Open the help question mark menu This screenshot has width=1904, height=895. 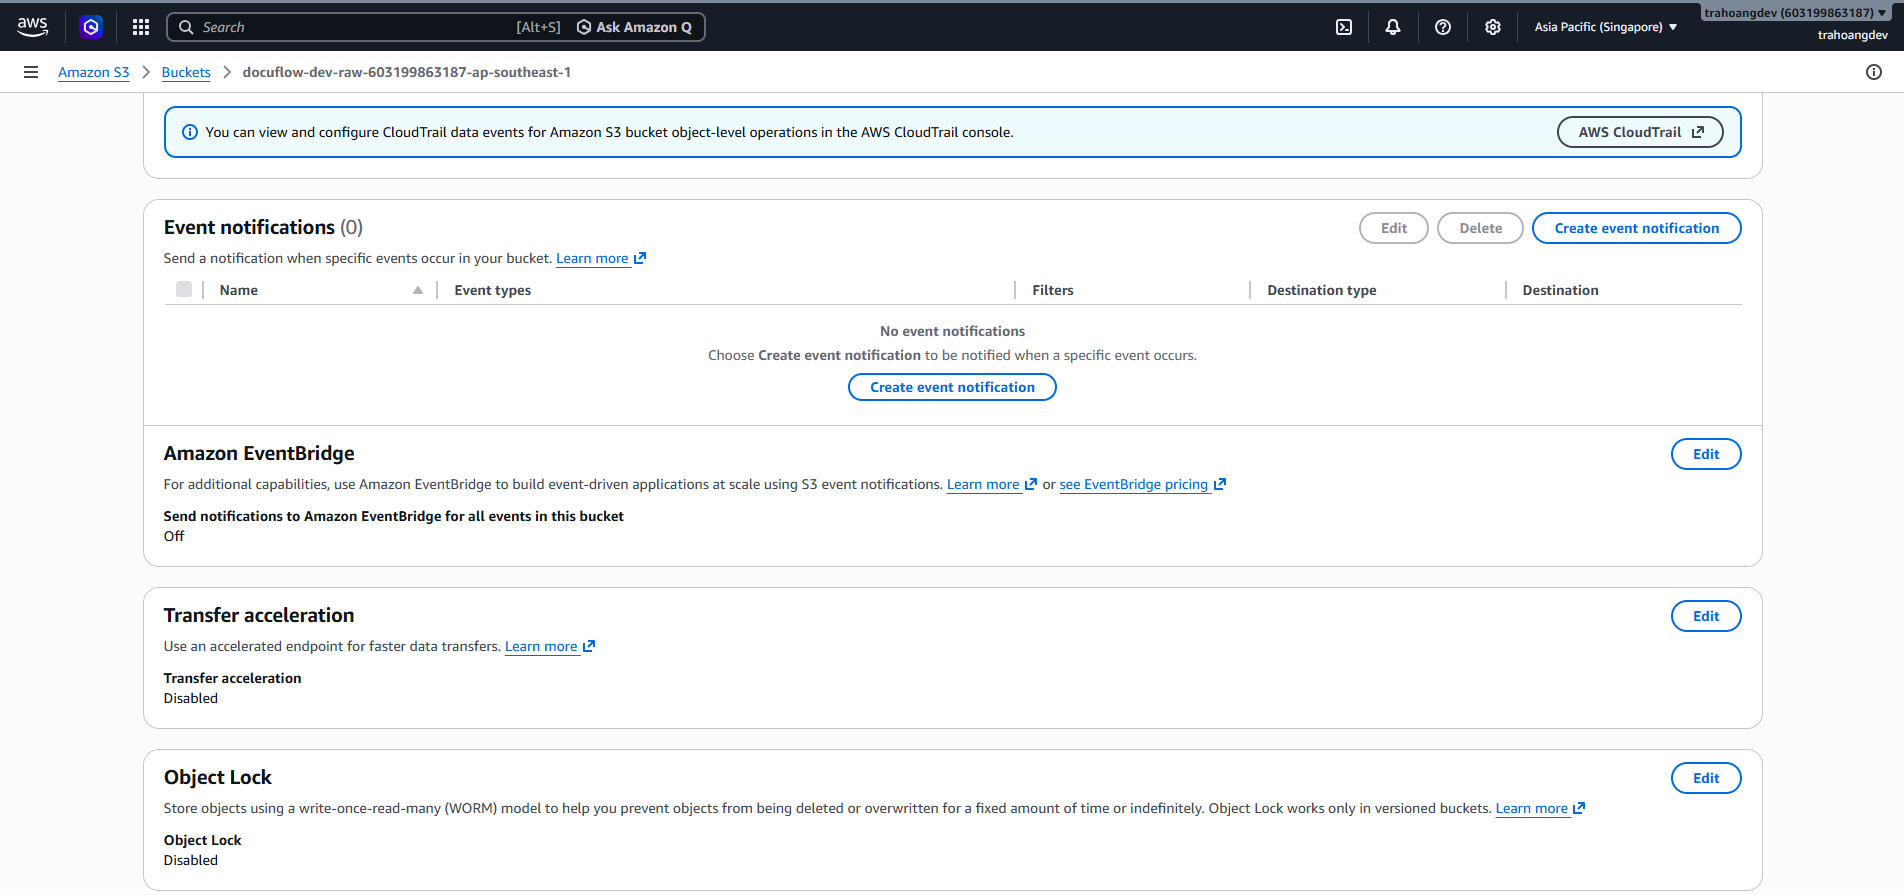tap(1443, 27)
